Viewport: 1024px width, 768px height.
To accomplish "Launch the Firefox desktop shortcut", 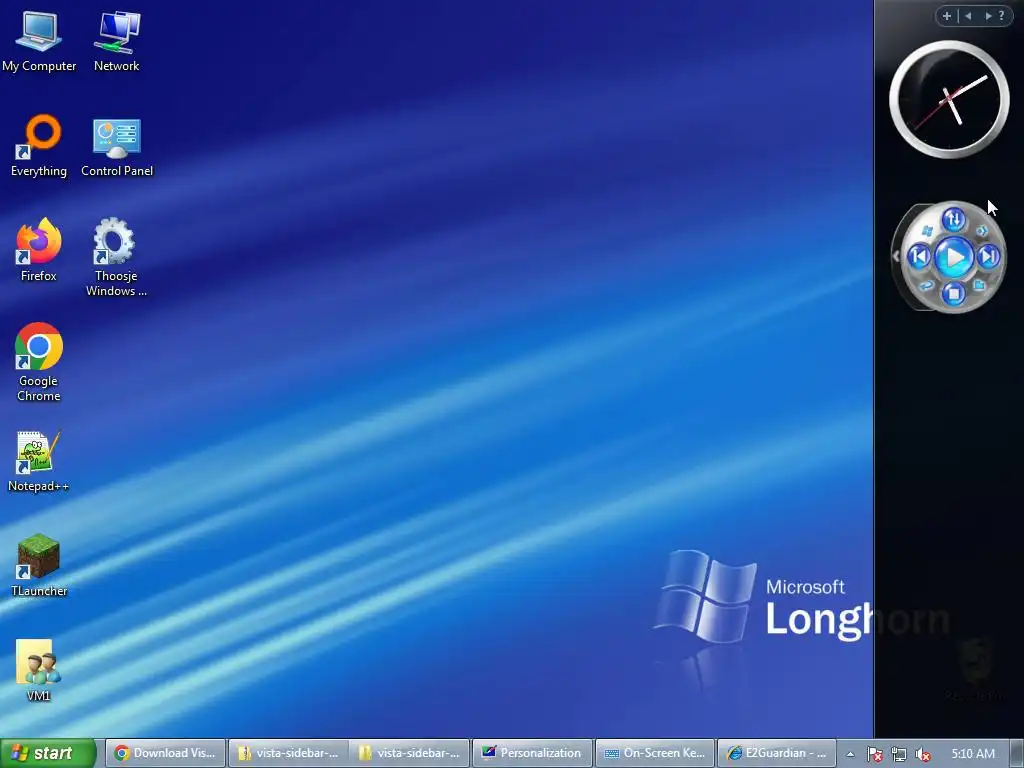I will coord(39,250).
